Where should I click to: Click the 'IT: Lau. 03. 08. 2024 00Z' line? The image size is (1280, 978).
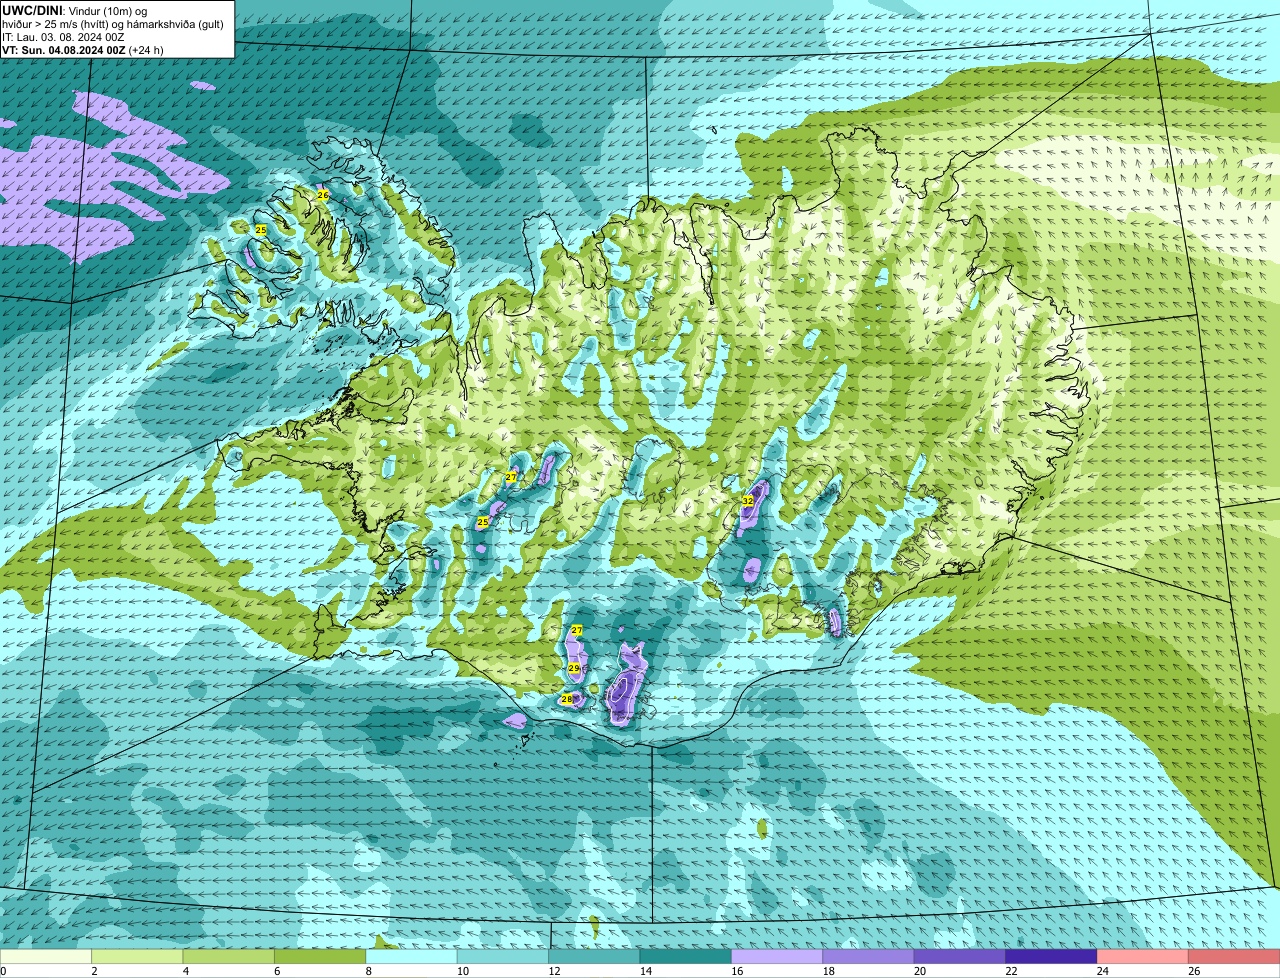coord(63,37)
